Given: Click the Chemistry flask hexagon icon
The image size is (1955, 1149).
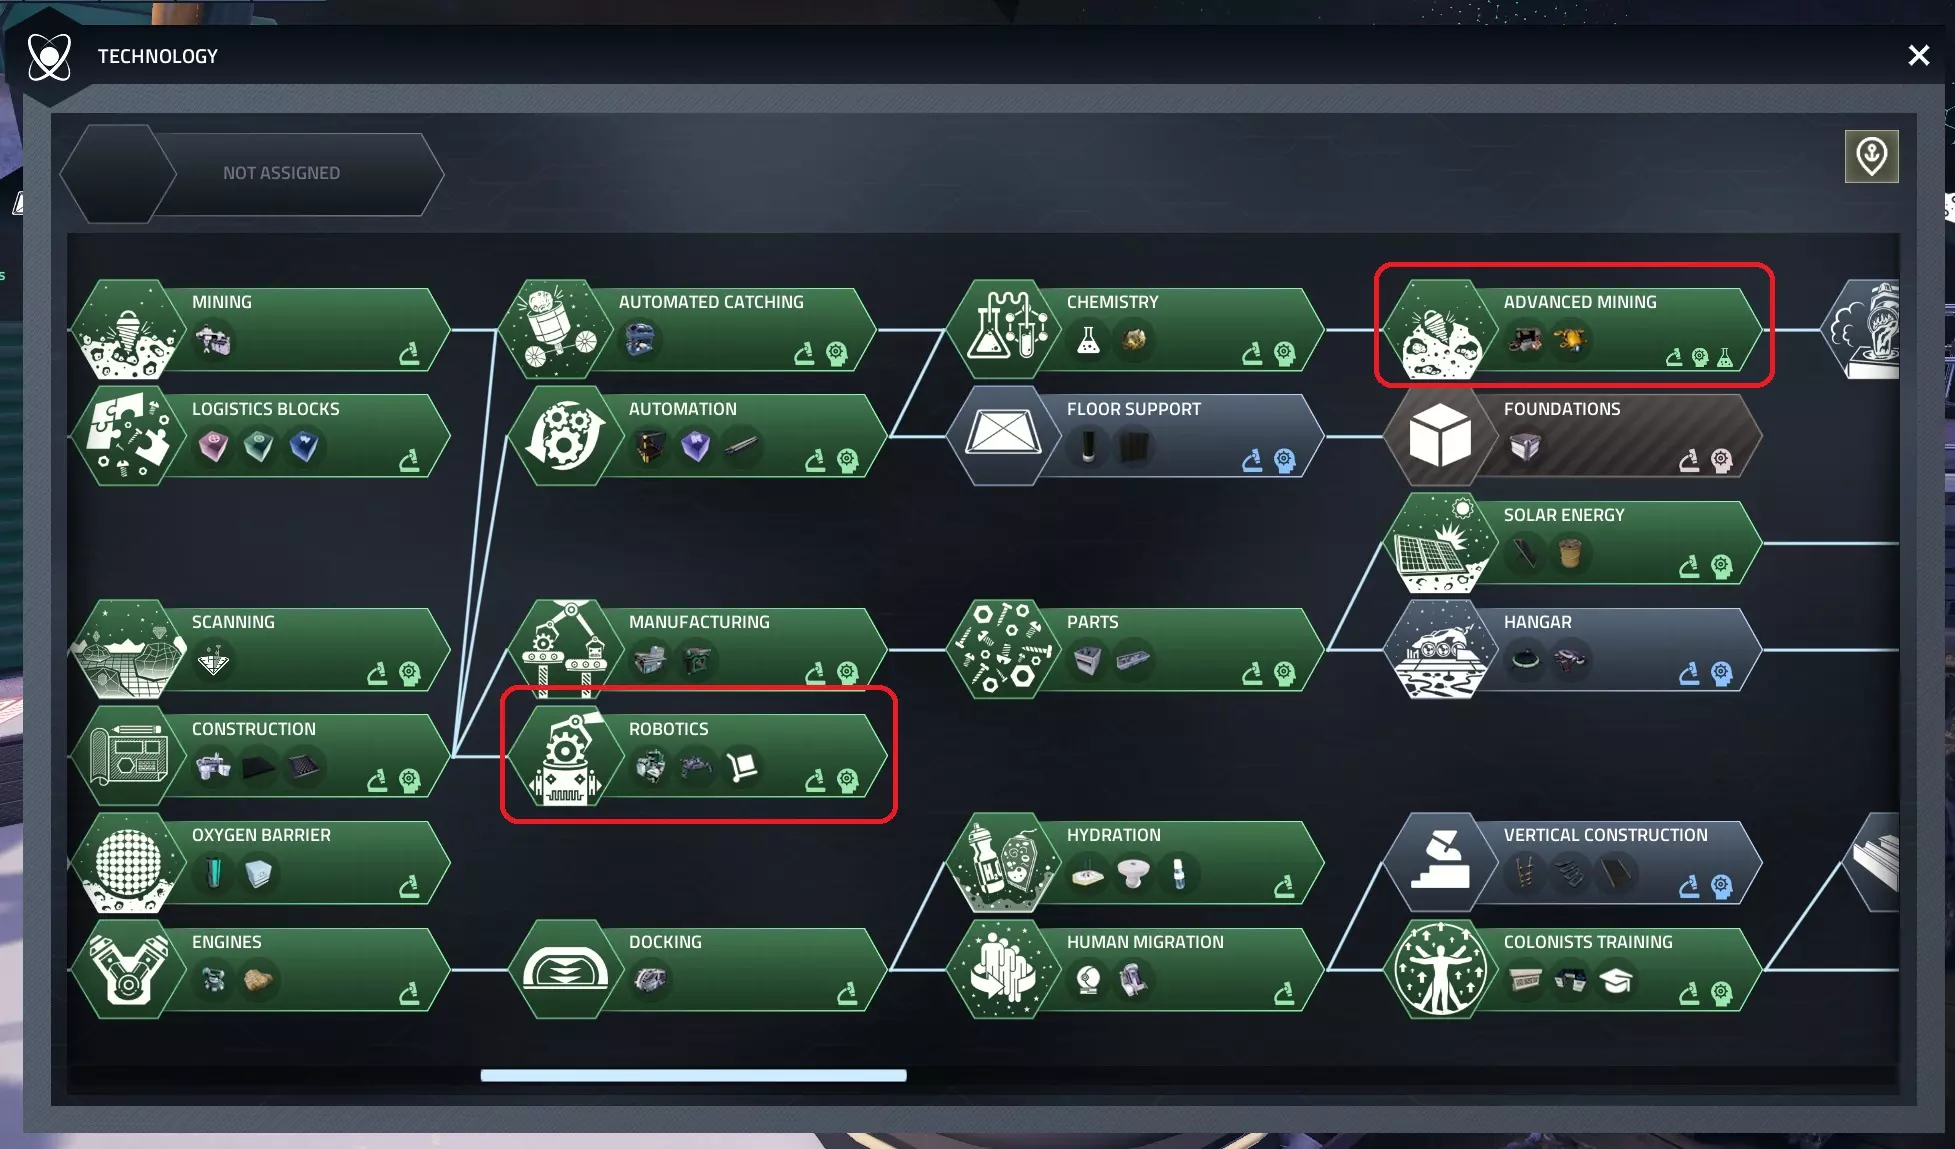Looking at the screenshot, I should click(1003, 330).
